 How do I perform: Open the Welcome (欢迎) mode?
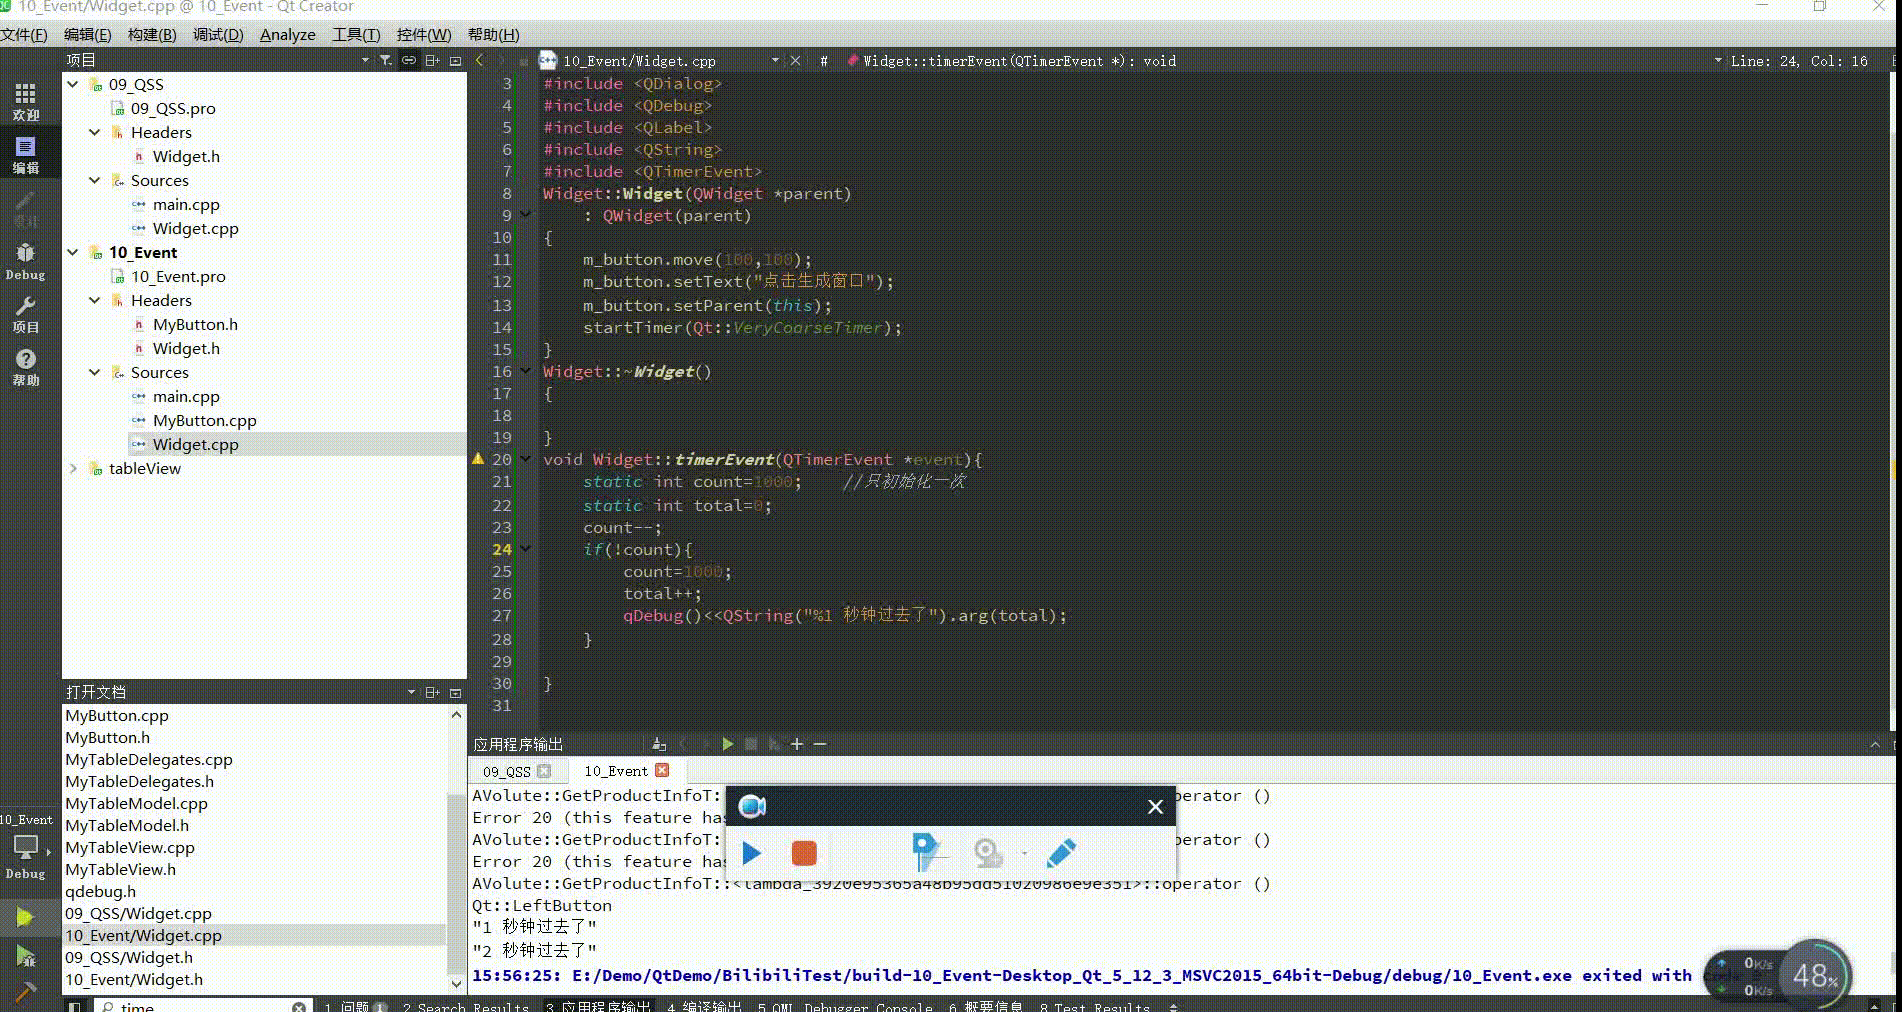(26, 102)
